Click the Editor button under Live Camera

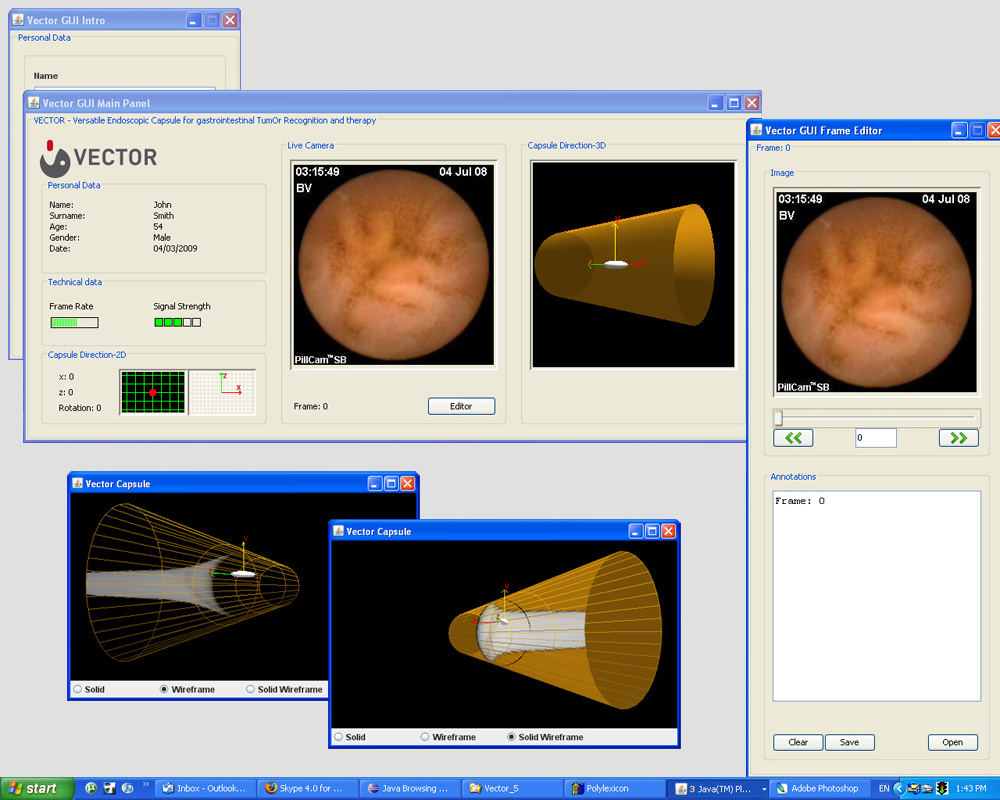461,406
